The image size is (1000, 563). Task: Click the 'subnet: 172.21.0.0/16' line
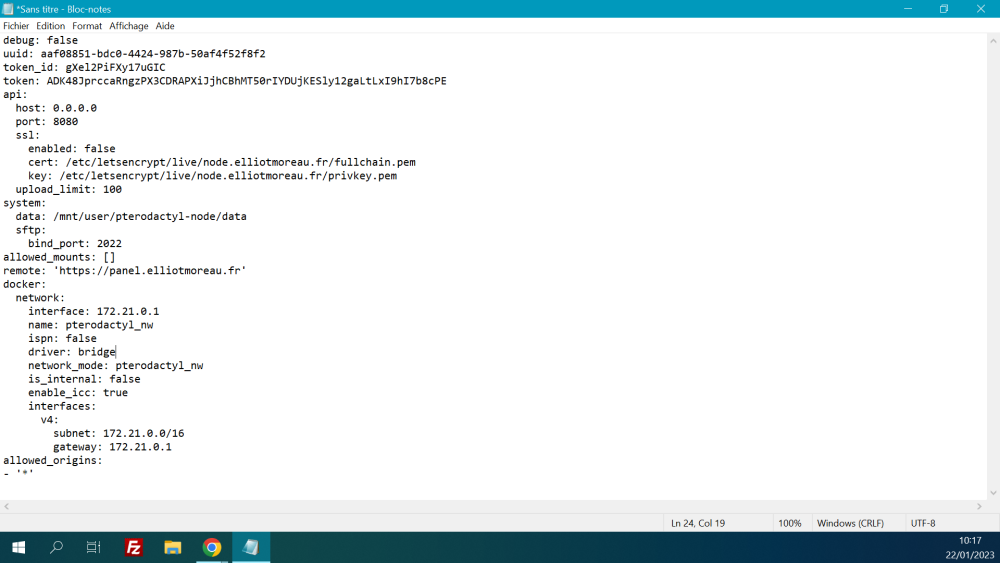point(119,433)
